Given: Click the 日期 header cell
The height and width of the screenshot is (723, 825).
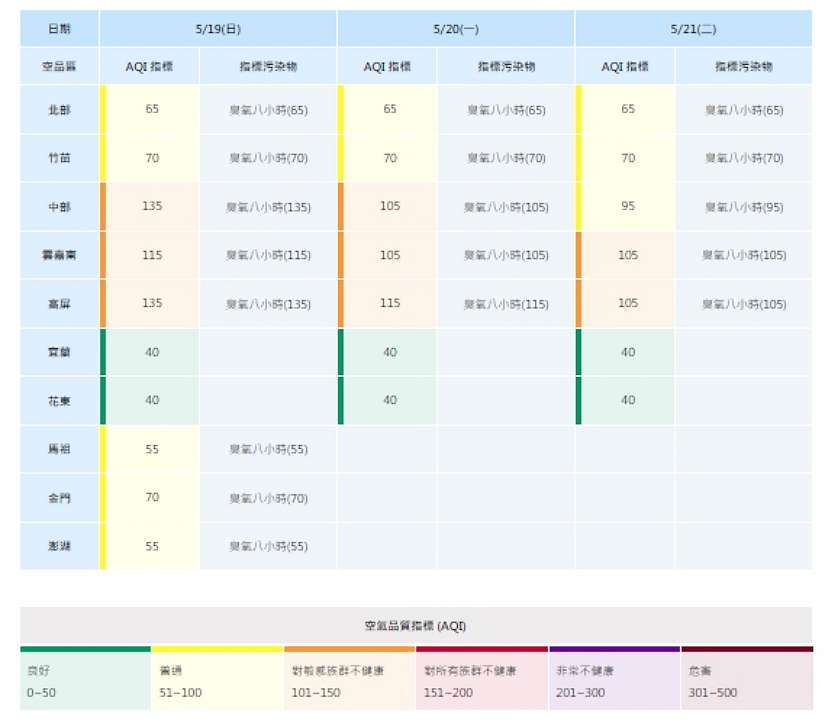Looking at the screenshot, I should pyautogui.click(x=59, y=29).
